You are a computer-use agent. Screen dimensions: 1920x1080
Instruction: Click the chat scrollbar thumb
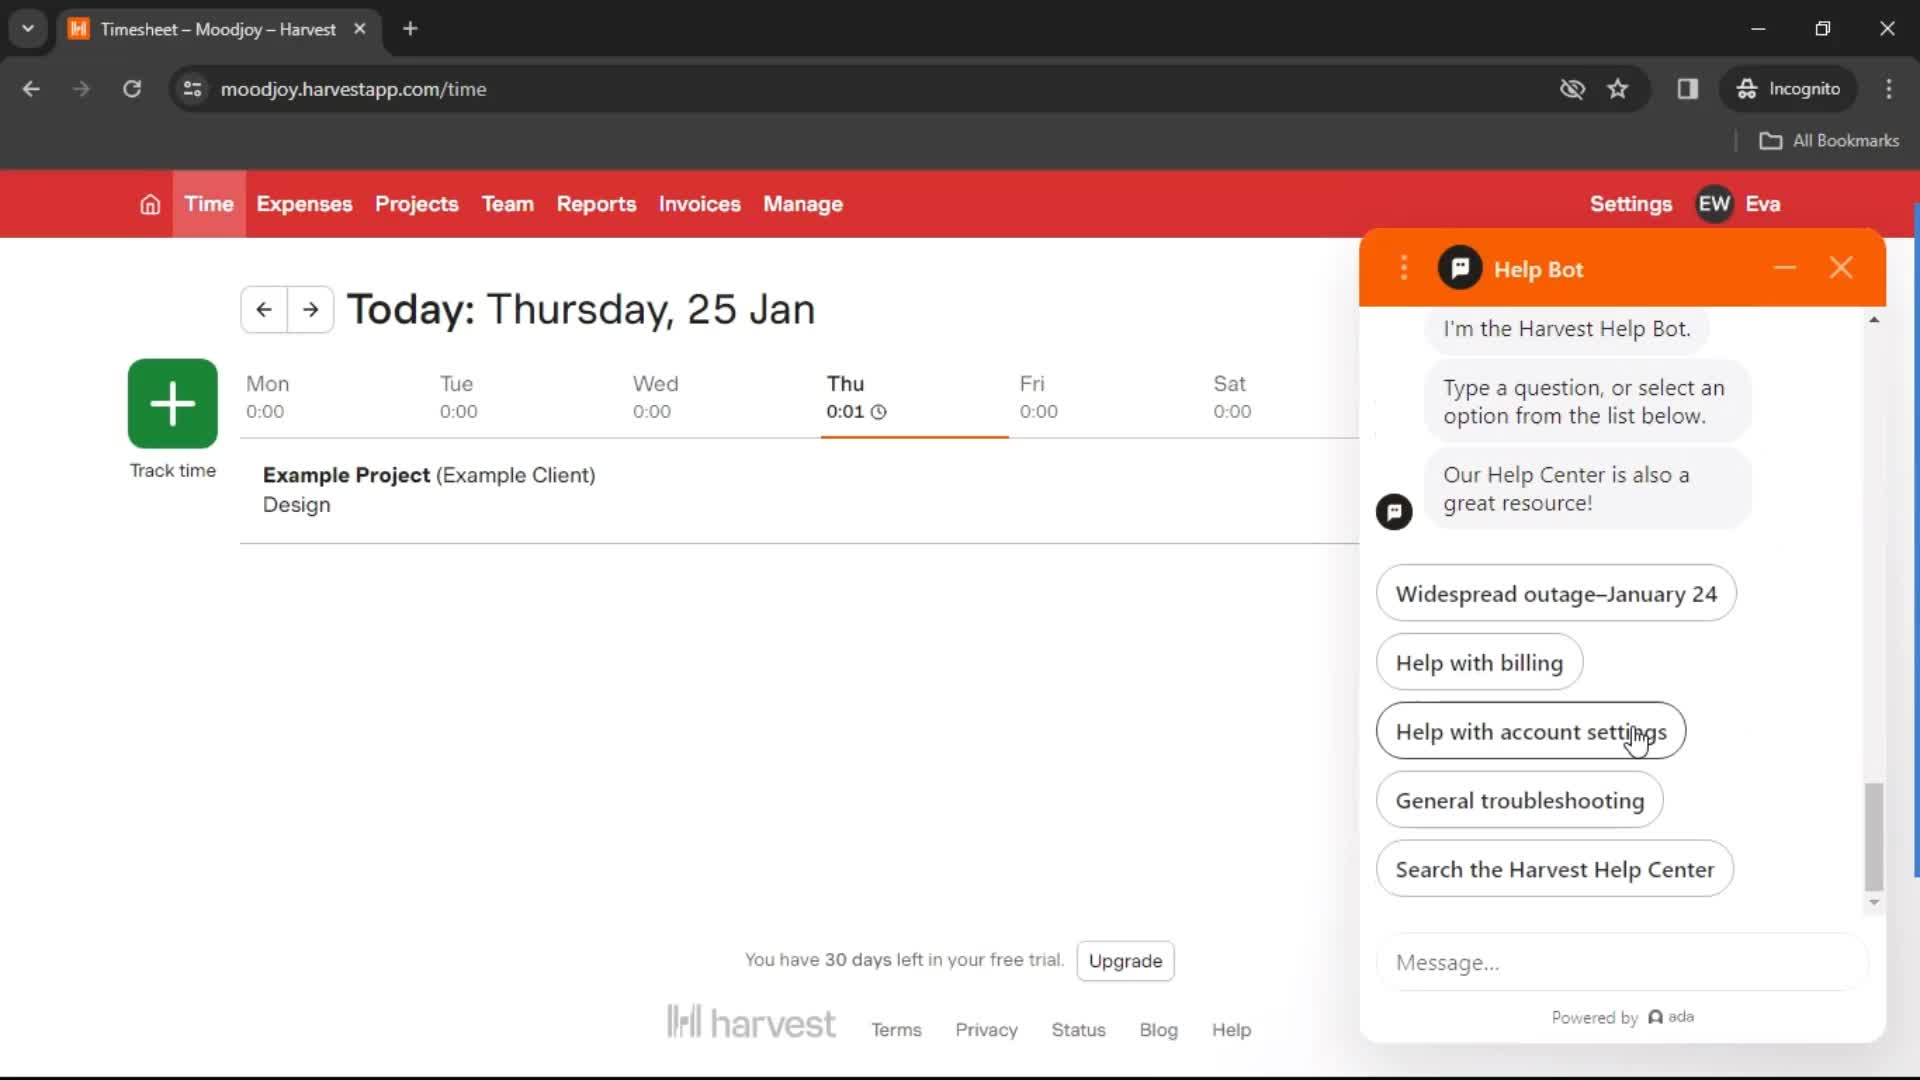(x=1874, y=837)
